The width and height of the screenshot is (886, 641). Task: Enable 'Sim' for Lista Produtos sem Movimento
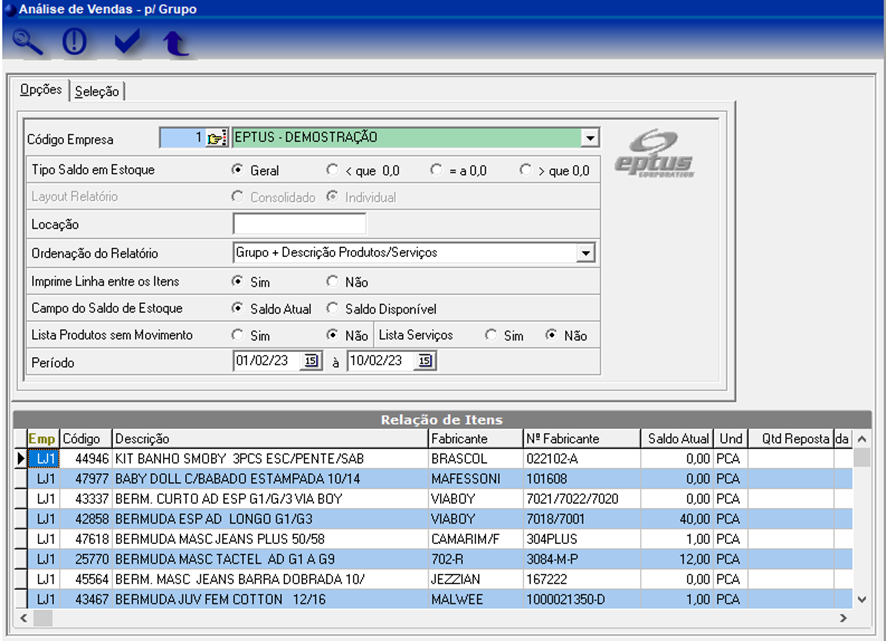pyautogui.click(x=238, y=336)
